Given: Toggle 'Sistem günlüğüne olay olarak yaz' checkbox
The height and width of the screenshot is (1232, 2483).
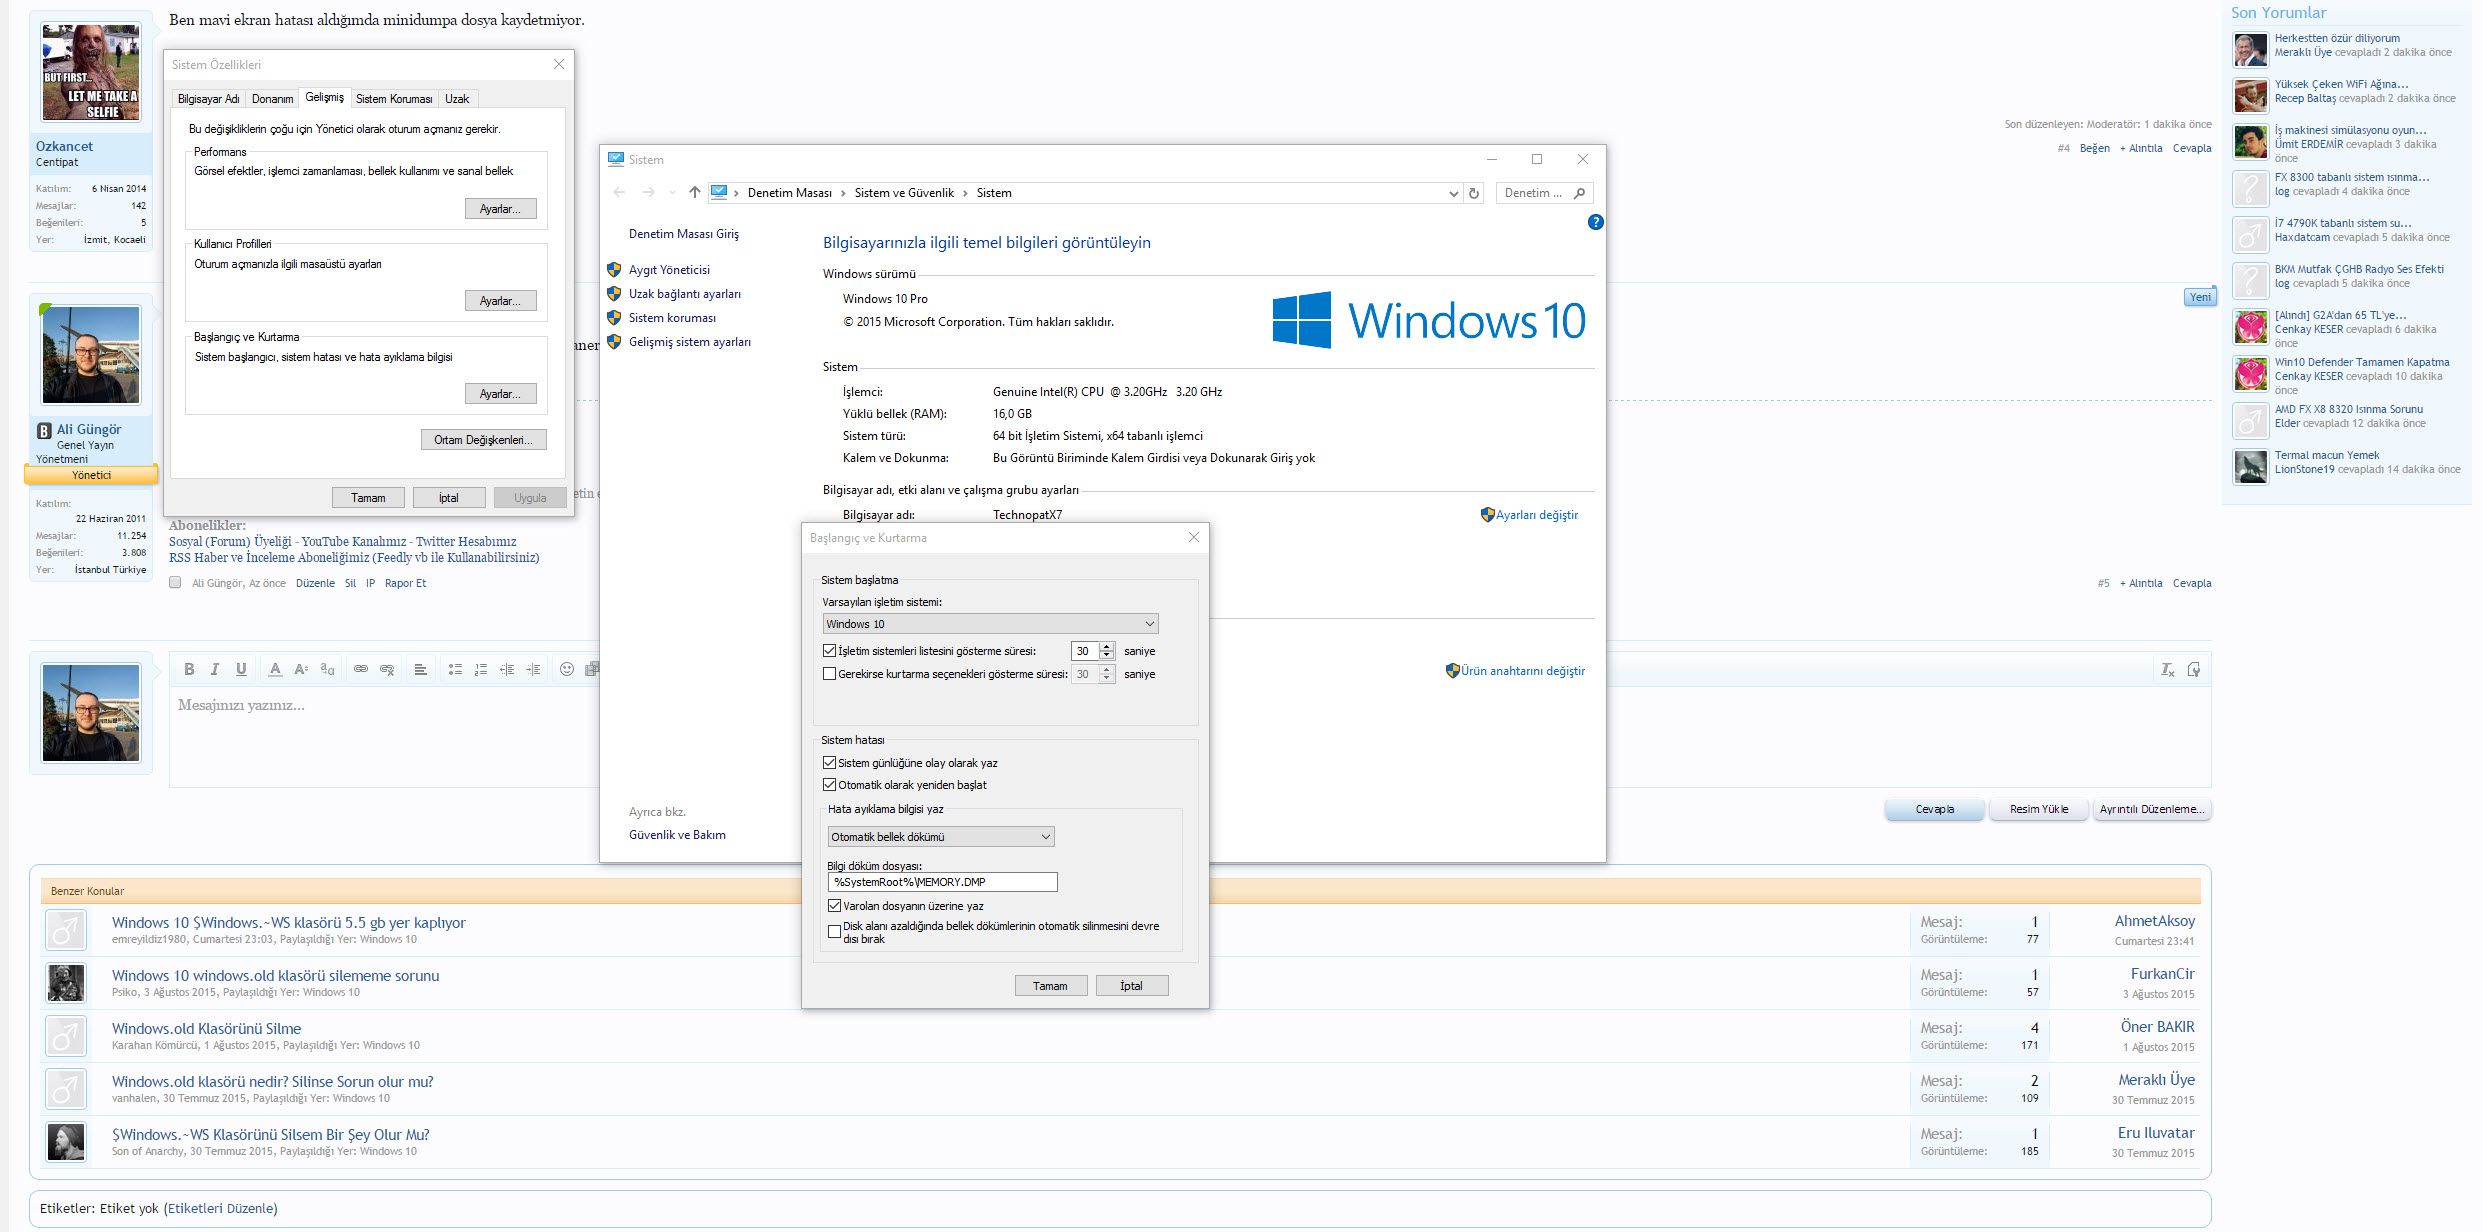Looking at the screenshot, I should point(829,763).
